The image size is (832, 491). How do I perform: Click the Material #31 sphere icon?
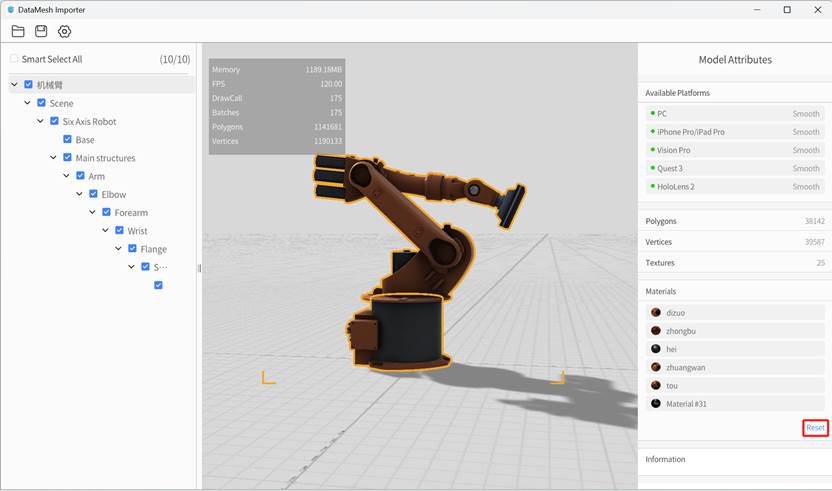click(x=656, y=403)
